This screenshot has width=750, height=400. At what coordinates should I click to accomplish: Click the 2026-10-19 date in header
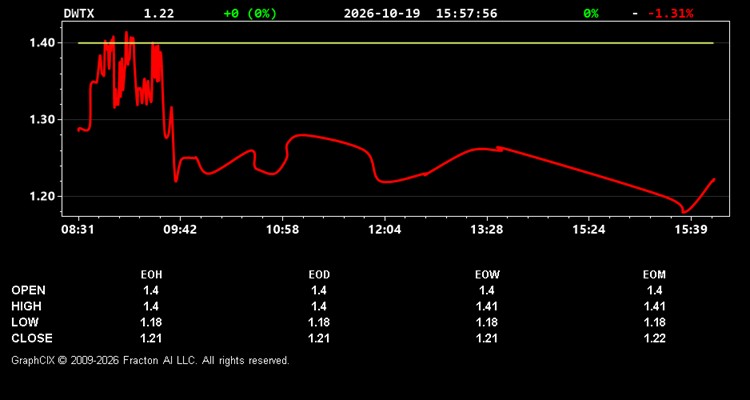[382, 13]
